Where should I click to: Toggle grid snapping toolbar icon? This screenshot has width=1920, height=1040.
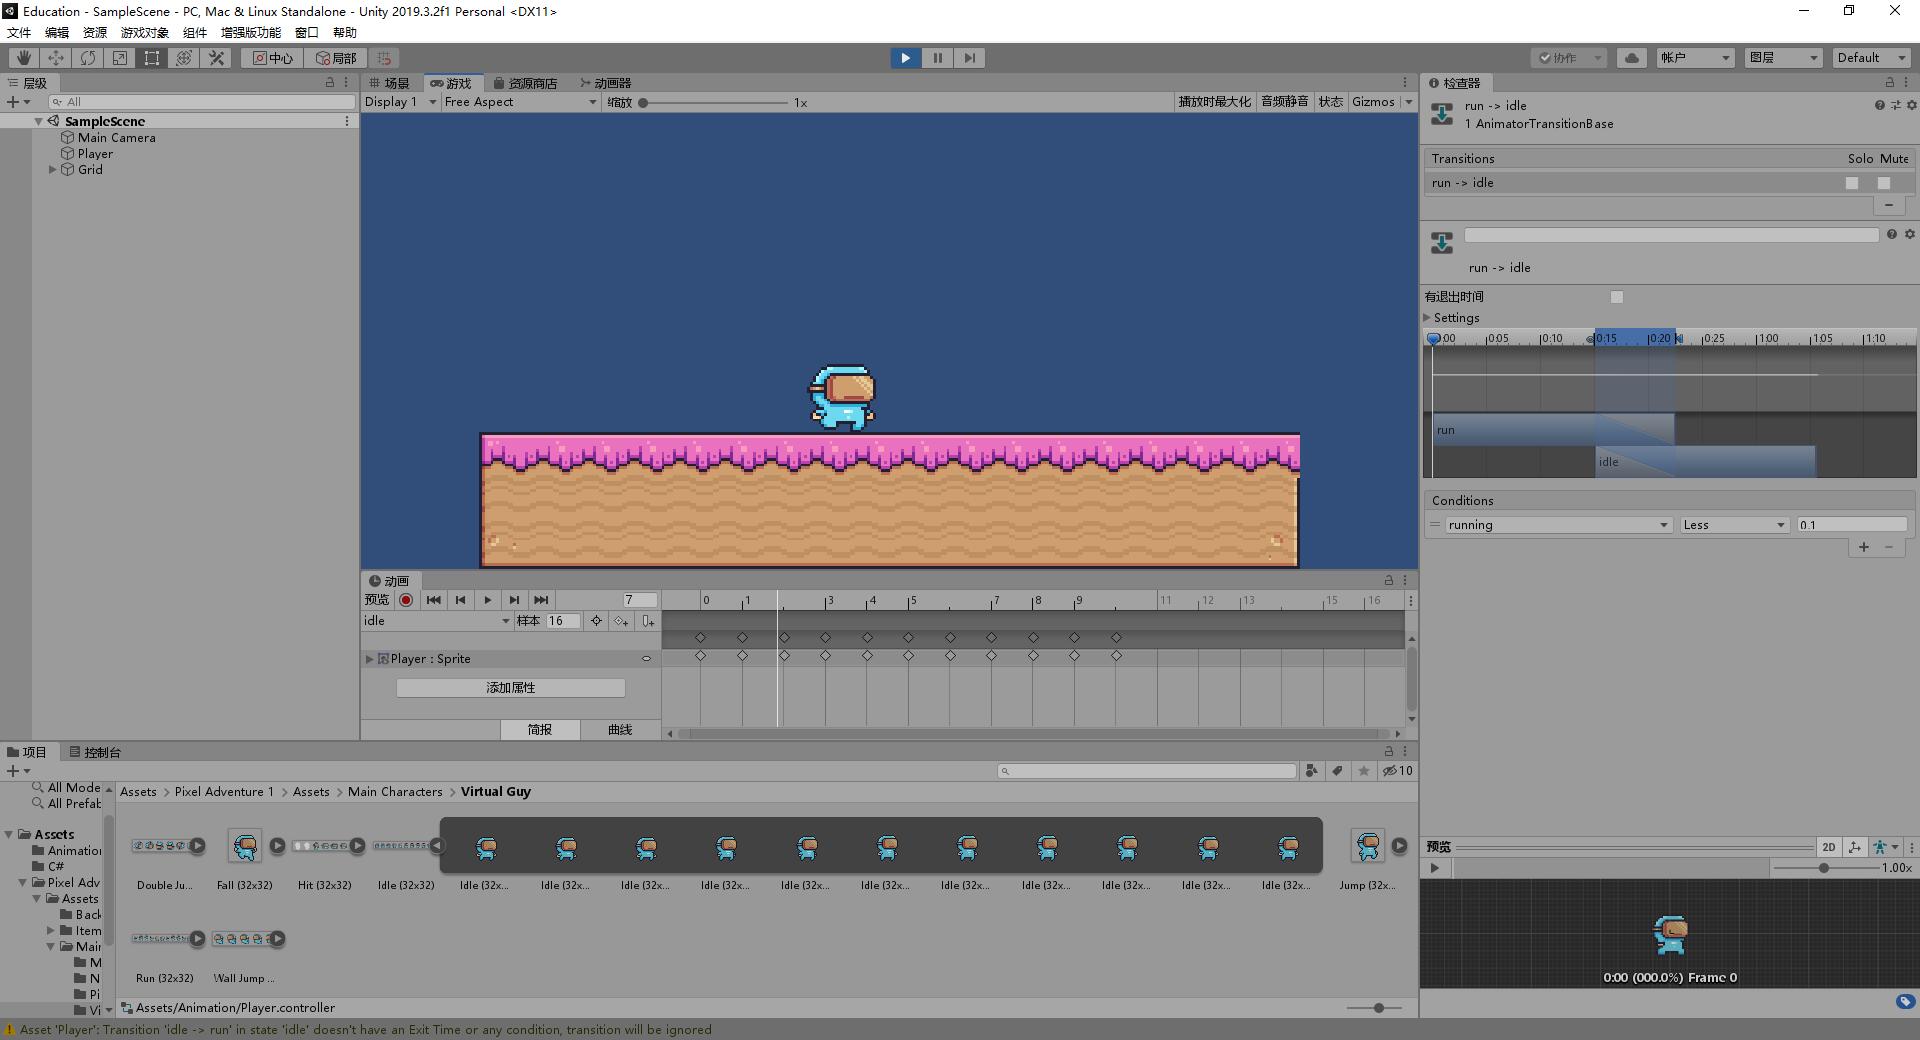[x=384, y=58]
